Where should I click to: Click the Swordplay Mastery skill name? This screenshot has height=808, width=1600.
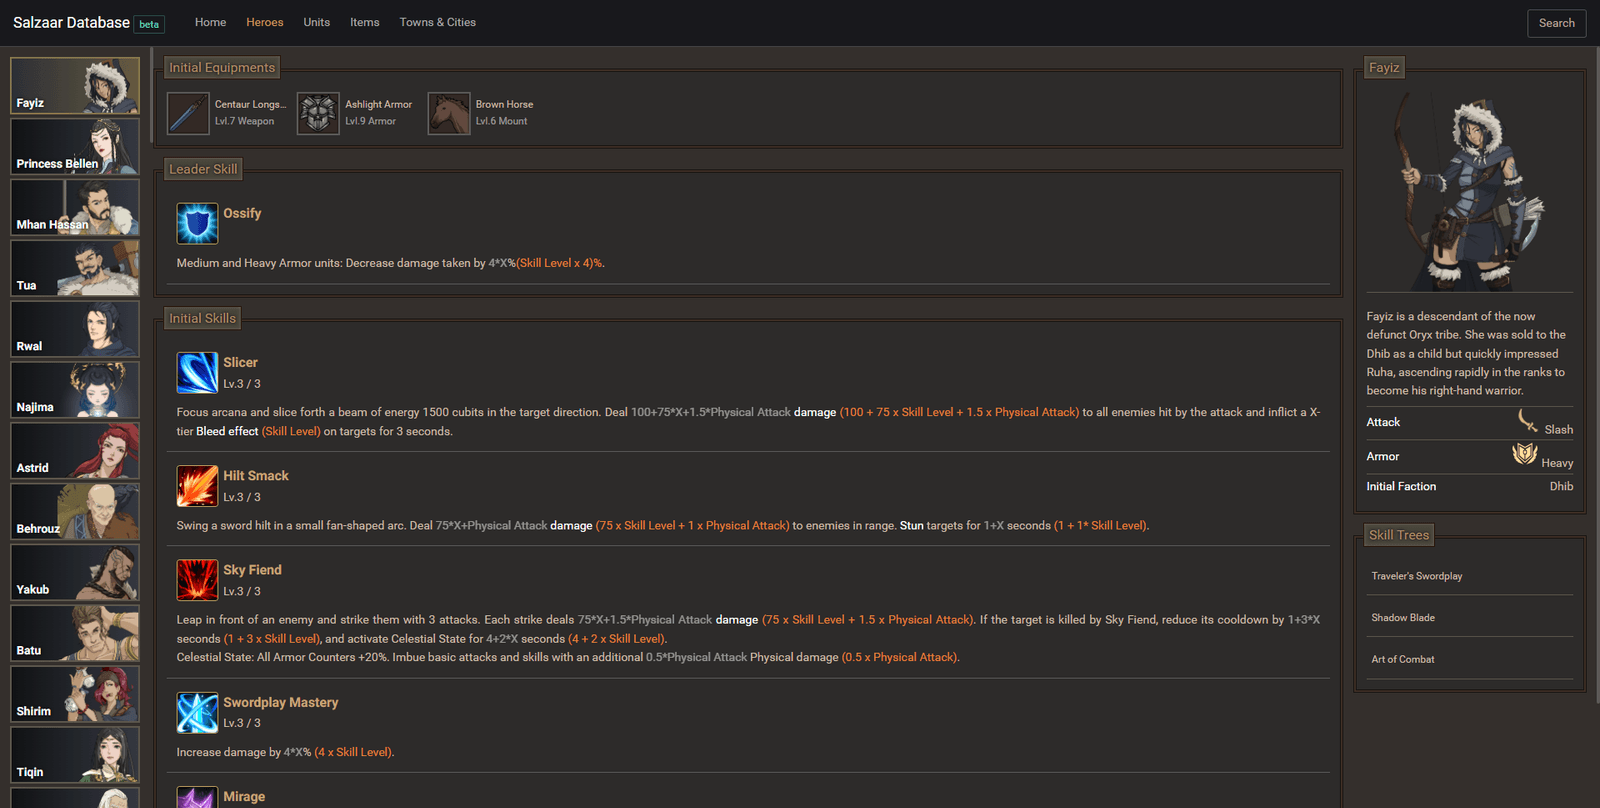(x=281, y=702)
